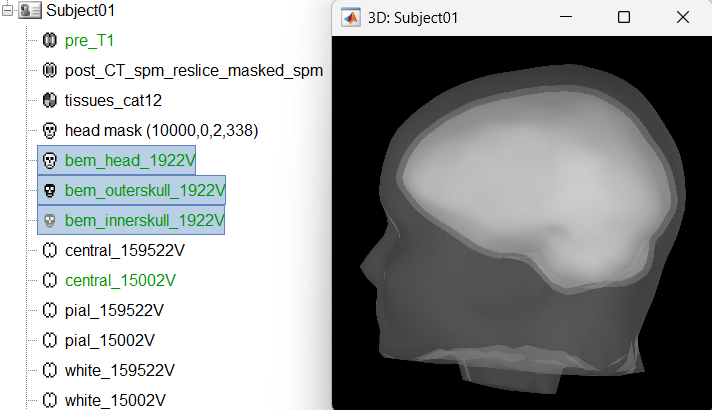Select the pial_159522V surface
The image size is (712, 410).
pyautogui.click(x=114, y=310)
